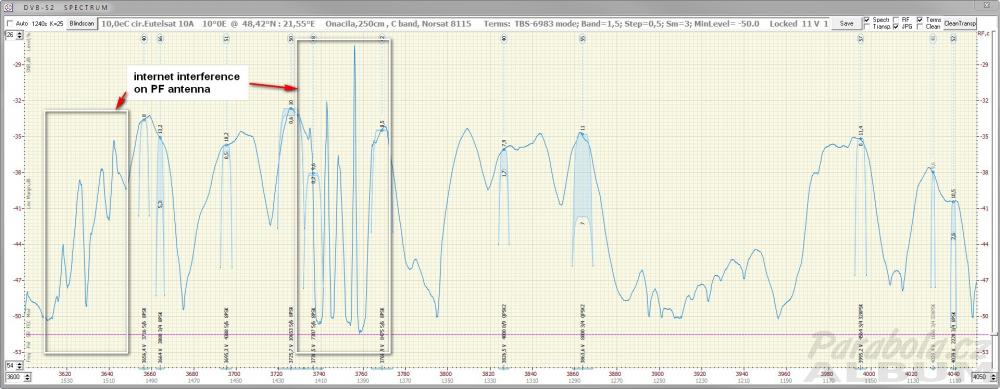Select the highlighted transponder peak near 3865 MHz

click(582, 191)
